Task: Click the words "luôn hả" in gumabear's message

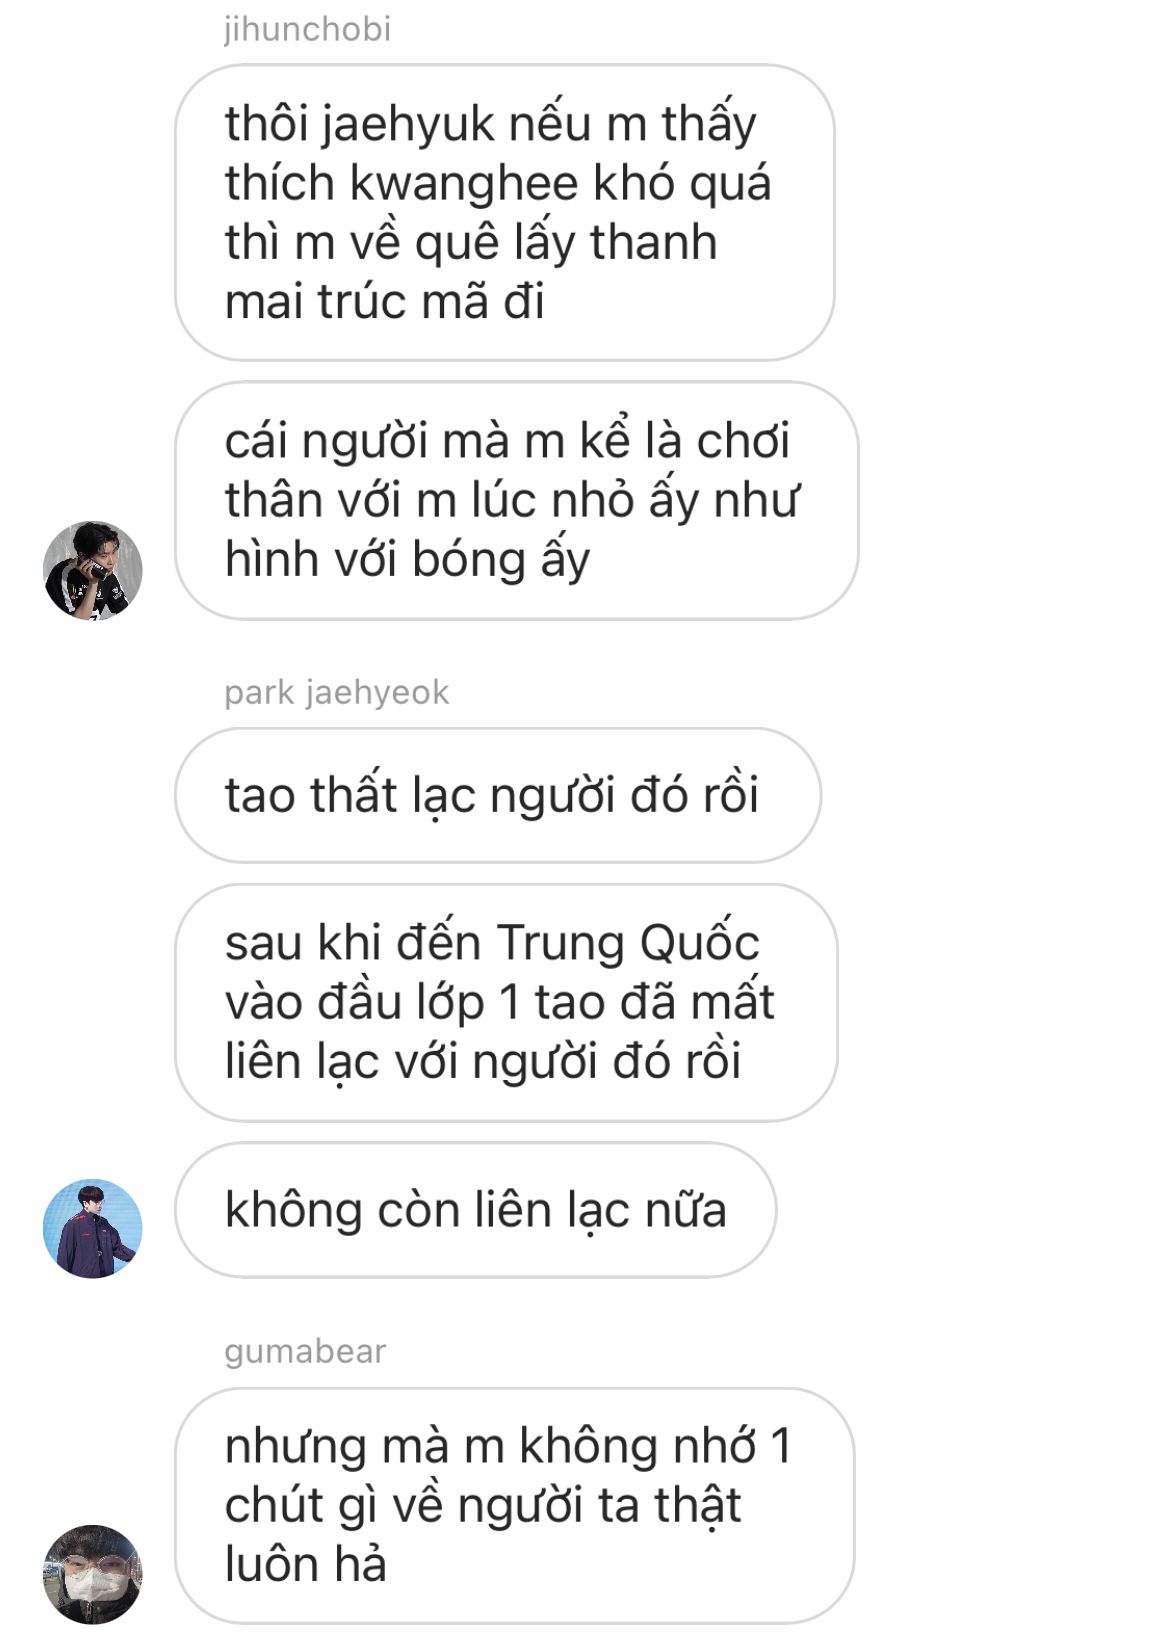Action: point(305,1564)
